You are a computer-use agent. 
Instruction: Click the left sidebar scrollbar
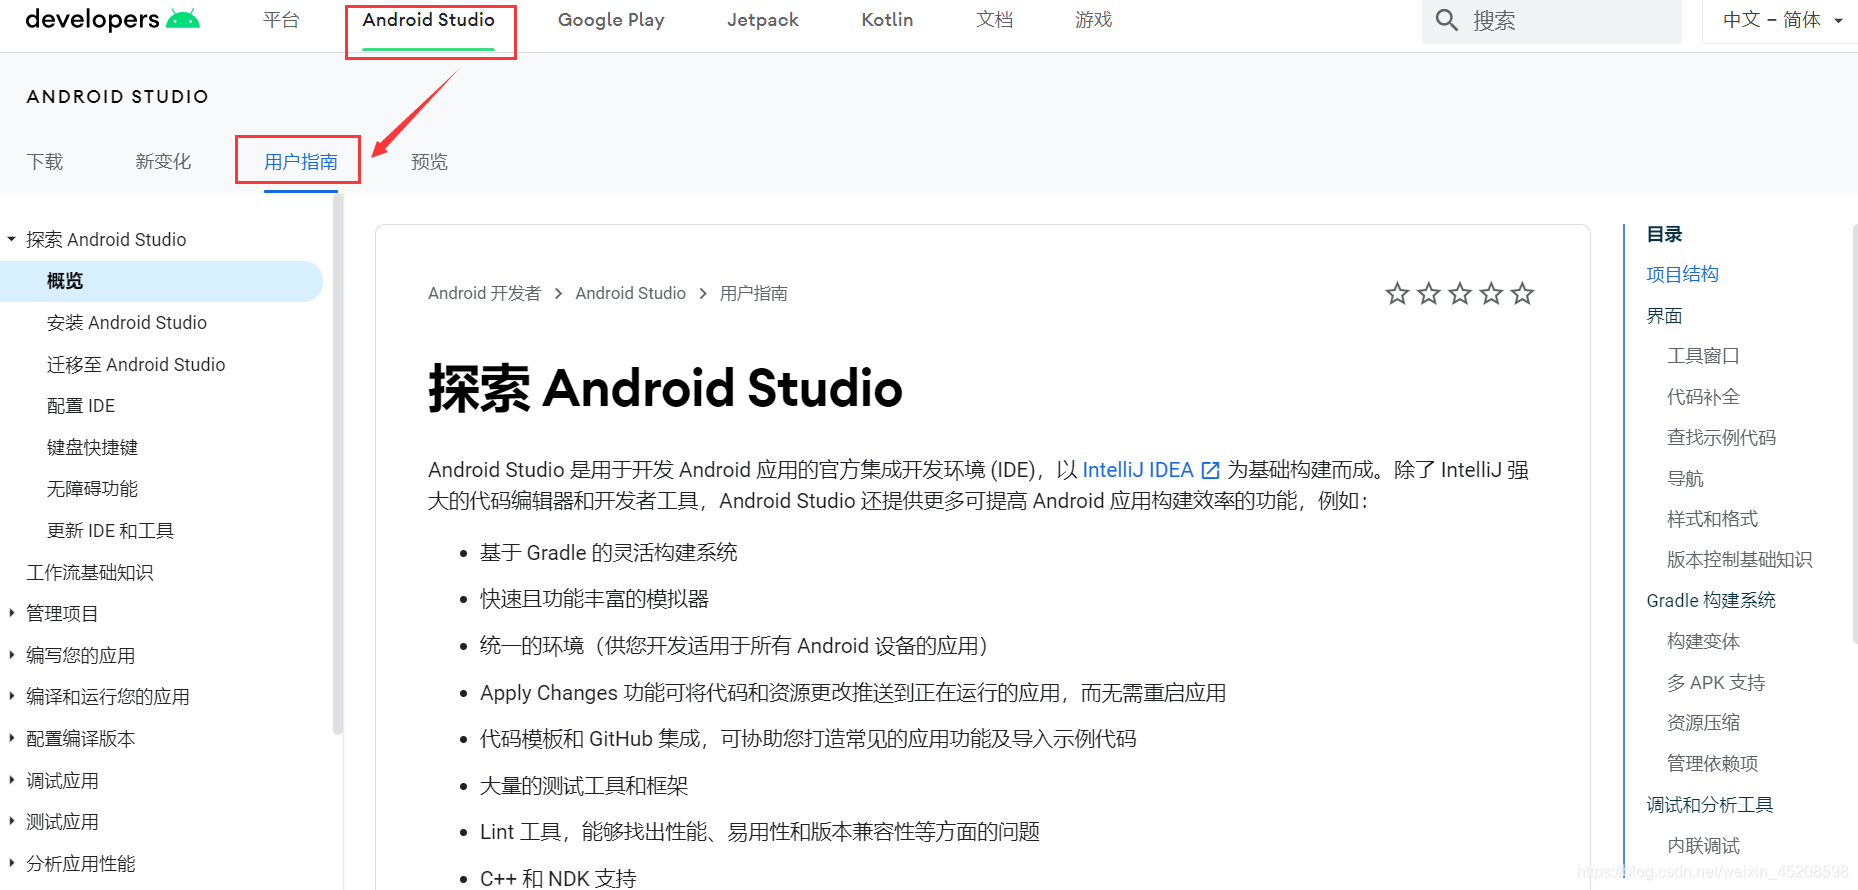[x=338, y=465]
